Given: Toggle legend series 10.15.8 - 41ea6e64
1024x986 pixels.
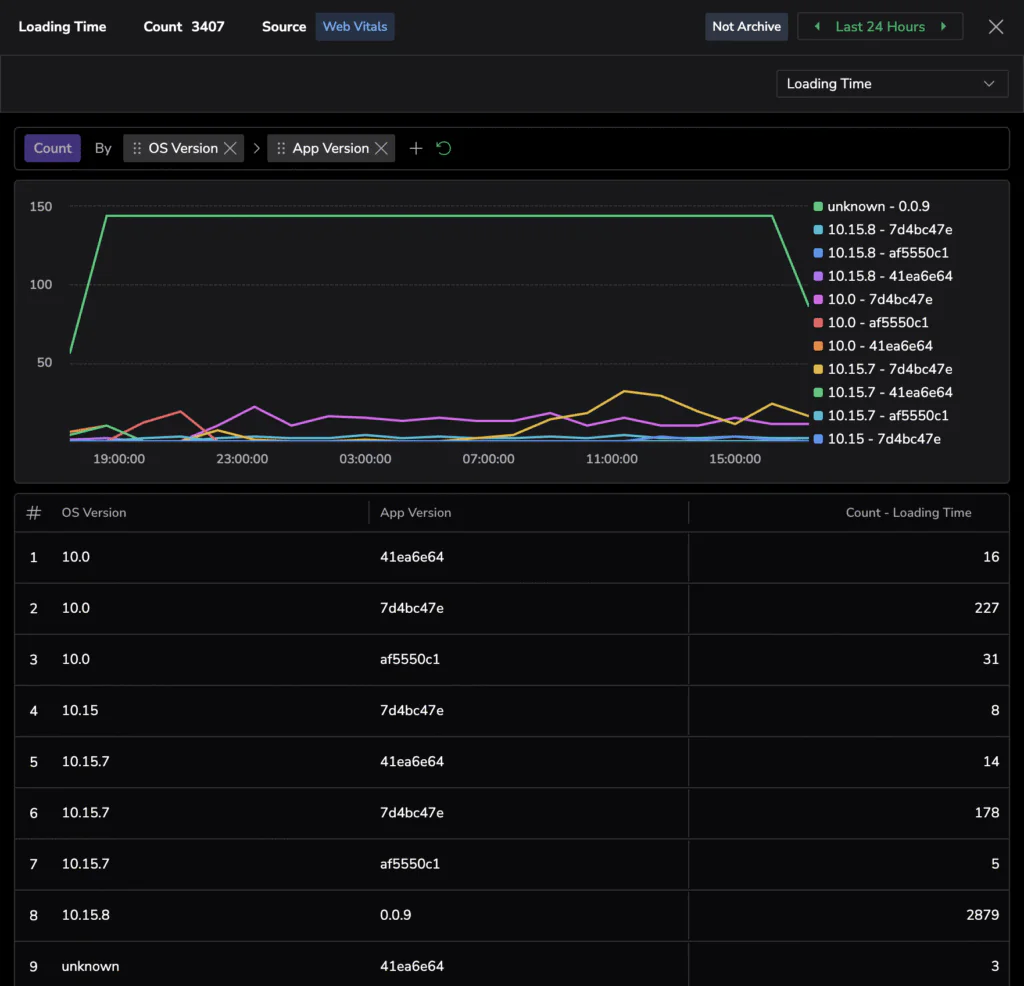Looking at the screenshot, I should [882, 276].
